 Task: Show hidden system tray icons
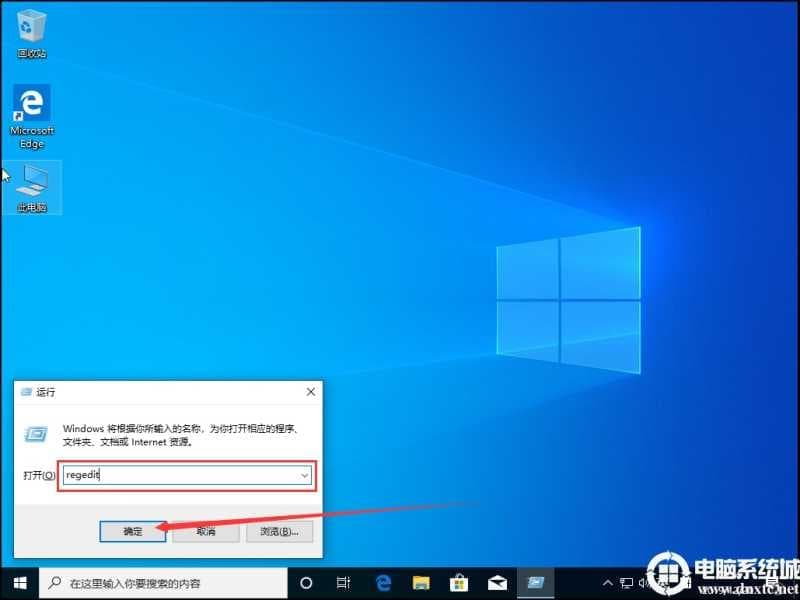pyautogui.click(x=607, y=583)
